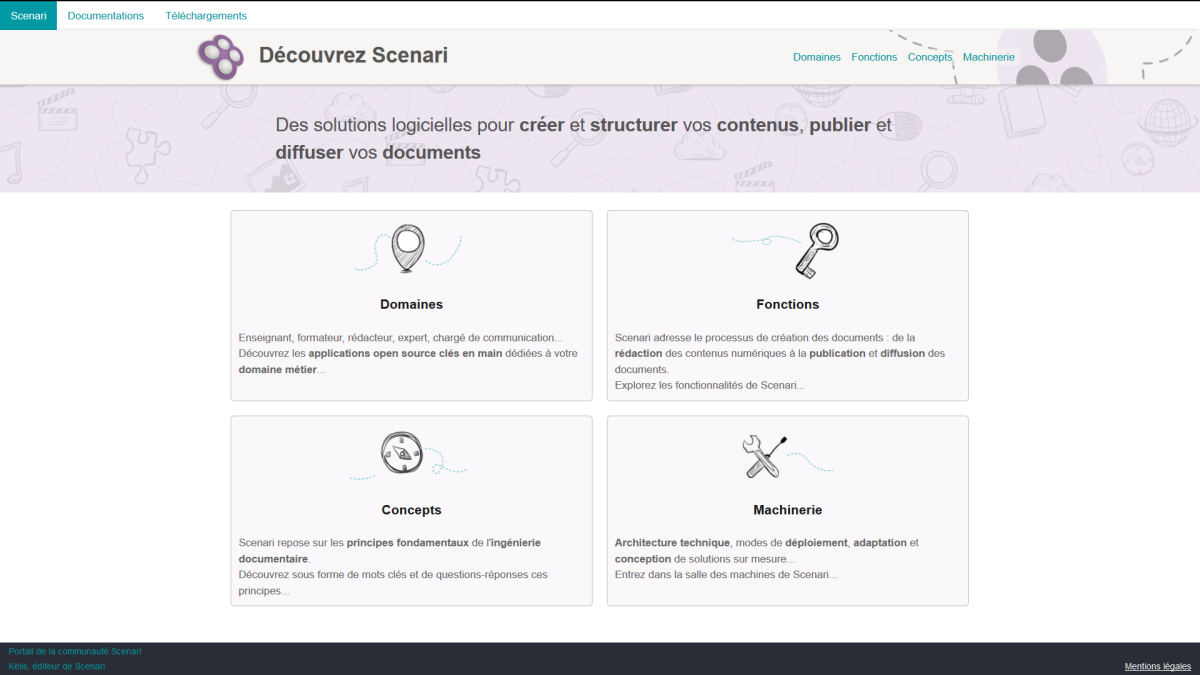This screenshot has height=675, width=1200.
Task: Click 'Architecture technique' bold text
Action: pyautogui.click(x=672, y=543)
